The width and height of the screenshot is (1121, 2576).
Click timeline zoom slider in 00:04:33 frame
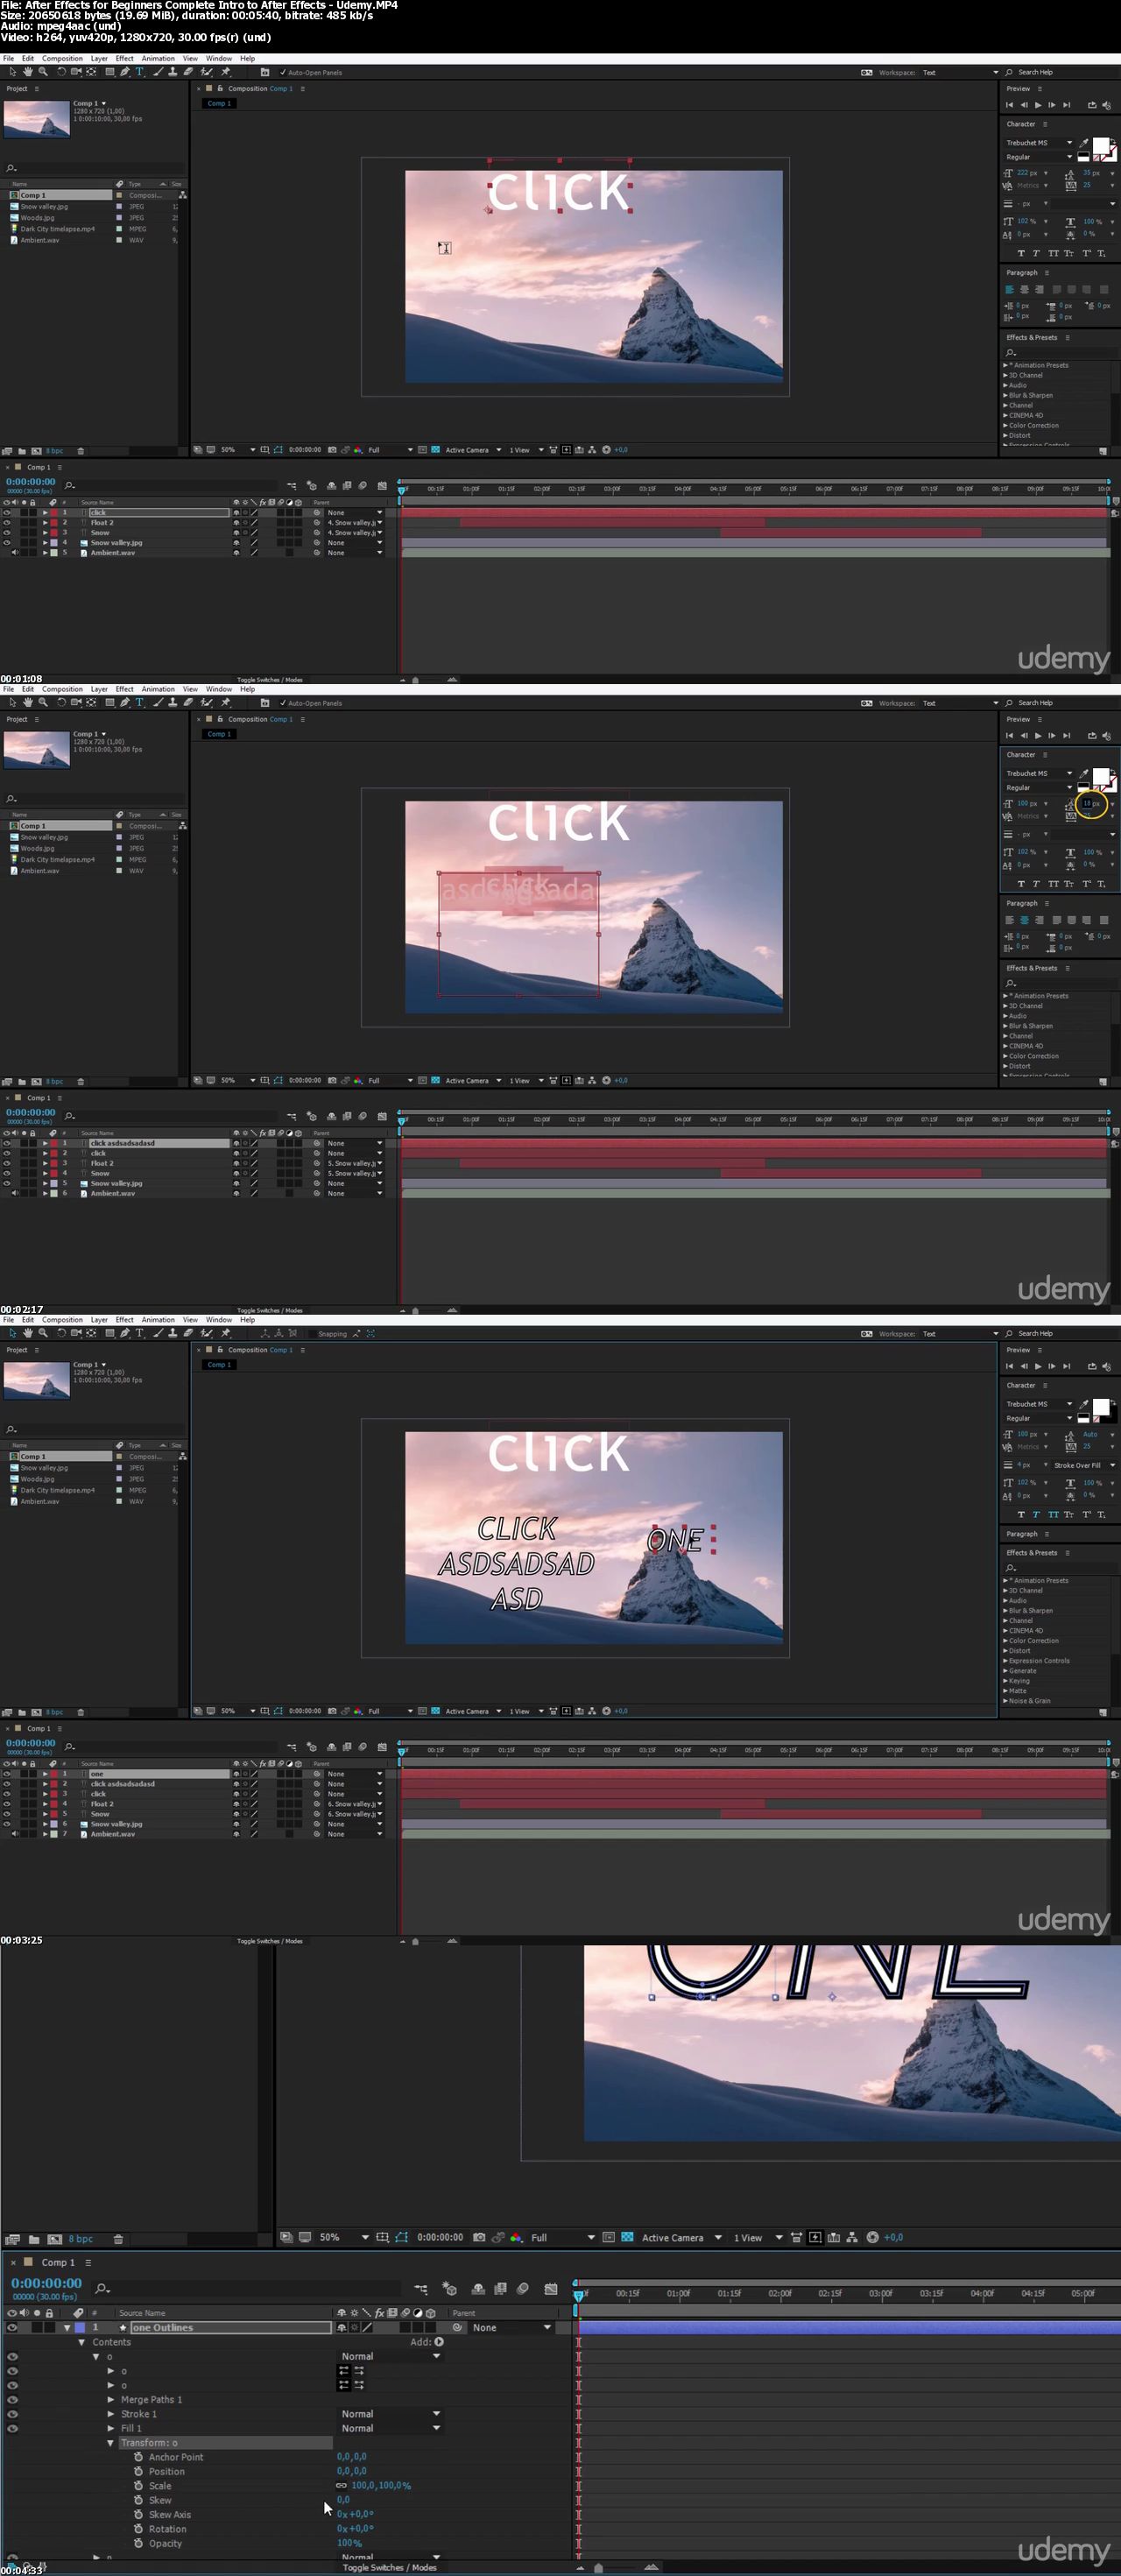[x=598, y=2567]
